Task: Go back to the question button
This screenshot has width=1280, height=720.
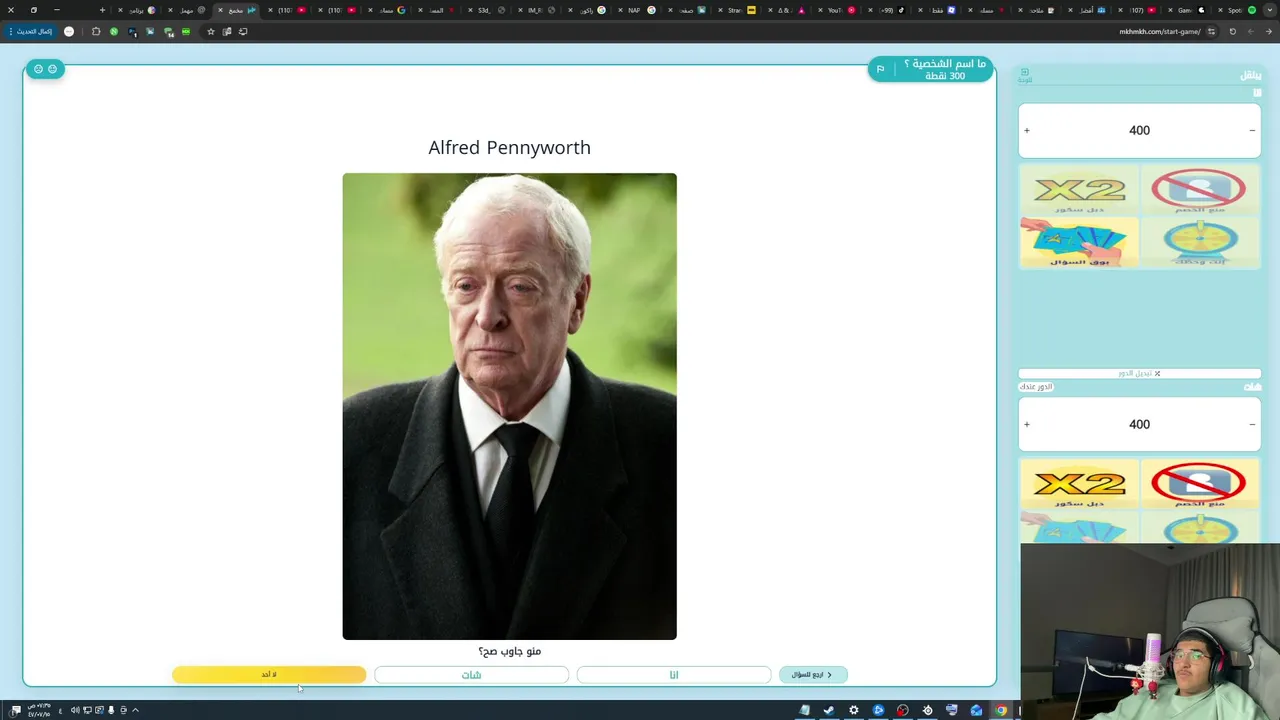Action: 813,675
